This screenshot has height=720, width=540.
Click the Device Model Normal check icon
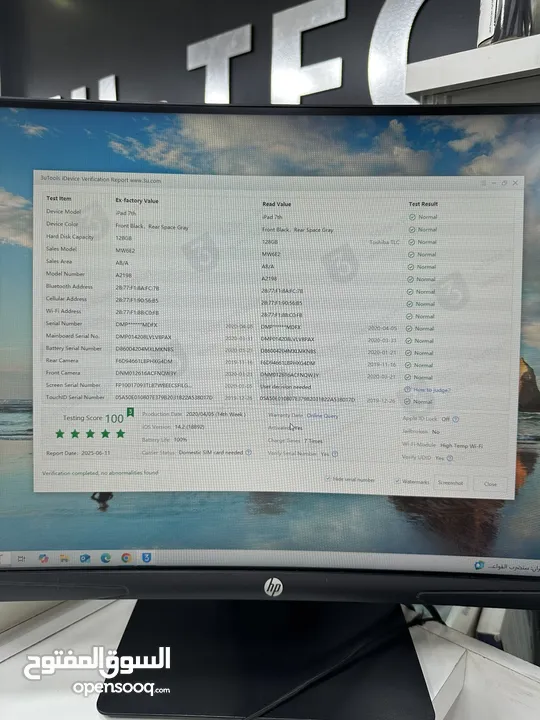click(412, 217)
